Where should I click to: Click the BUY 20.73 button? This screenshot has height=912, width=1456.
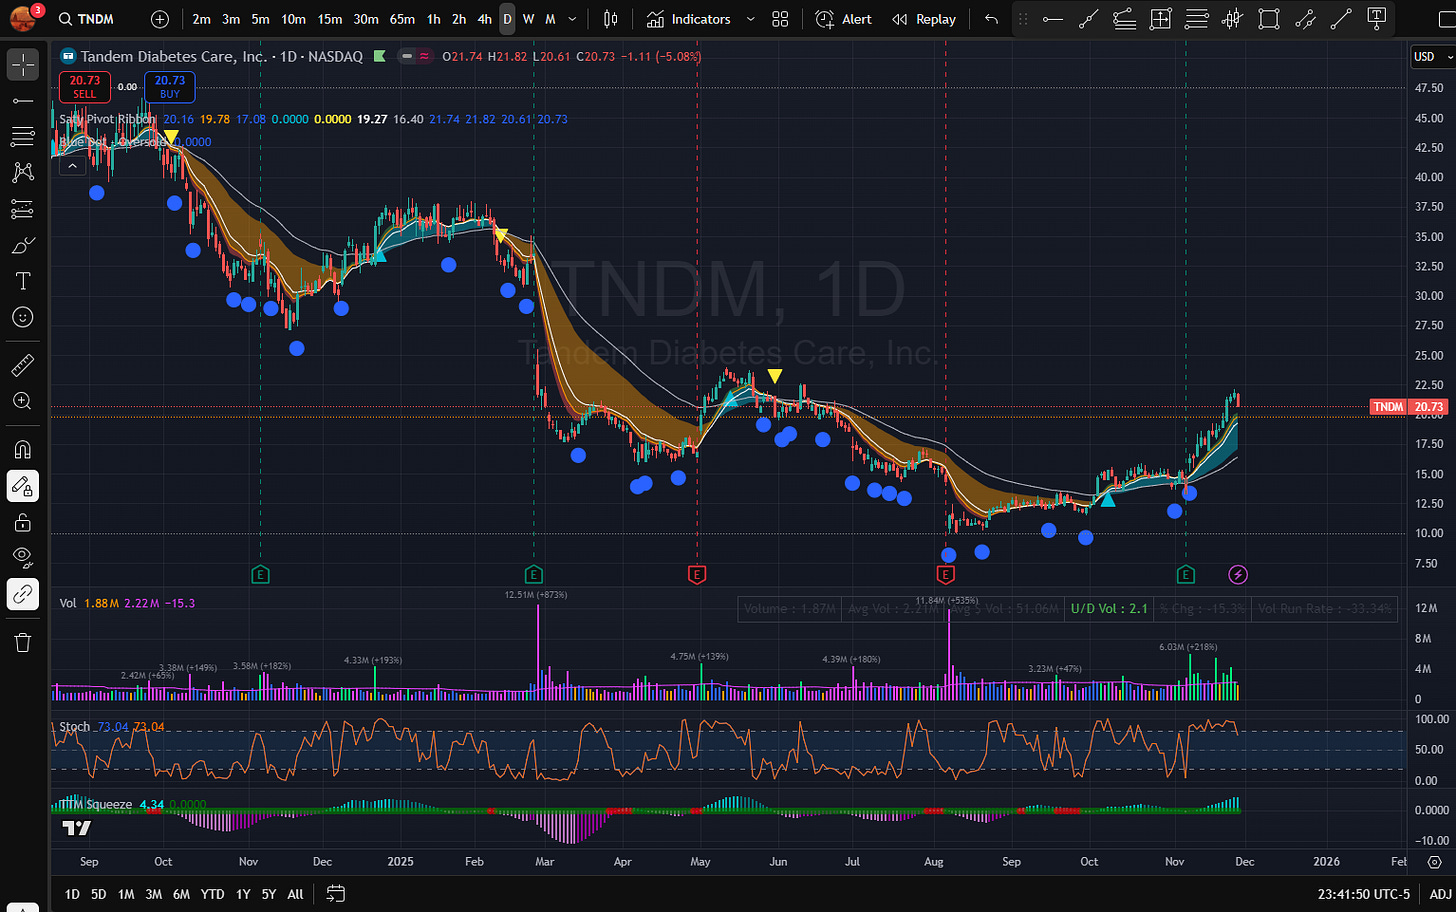tap(170, 87)
